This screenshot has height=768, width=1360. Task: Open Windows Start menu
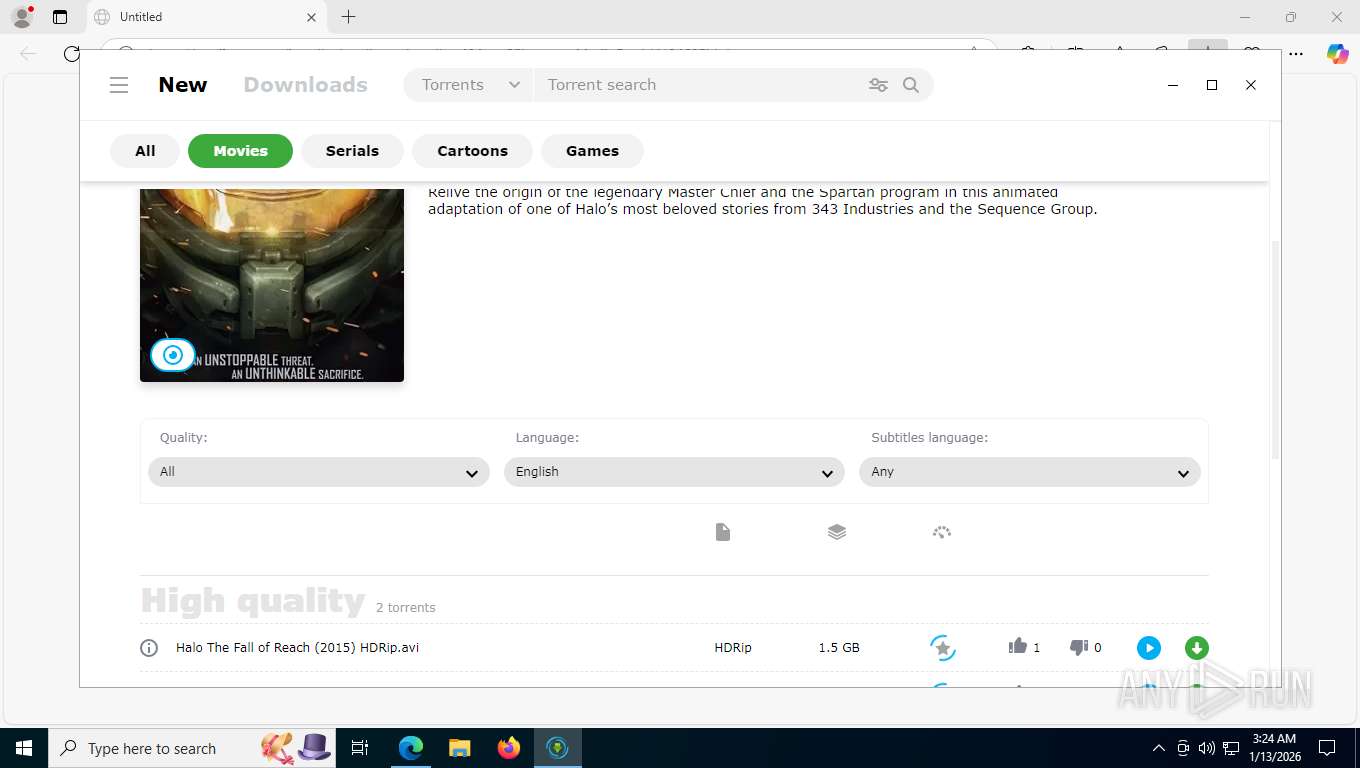(x=24, y=748)
